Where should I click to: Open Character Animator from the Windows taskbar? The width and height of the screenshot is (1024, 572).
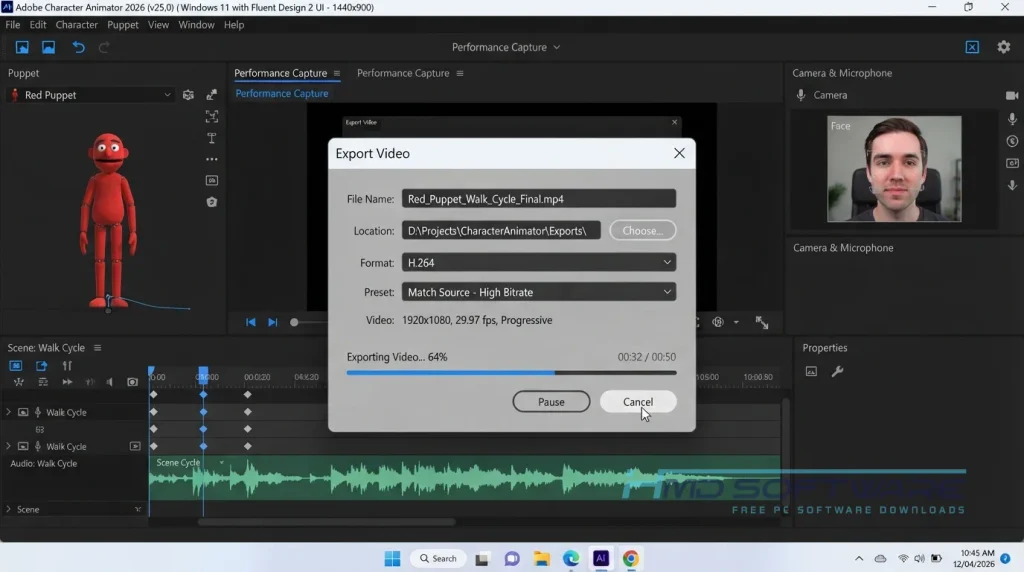(601, 558)
